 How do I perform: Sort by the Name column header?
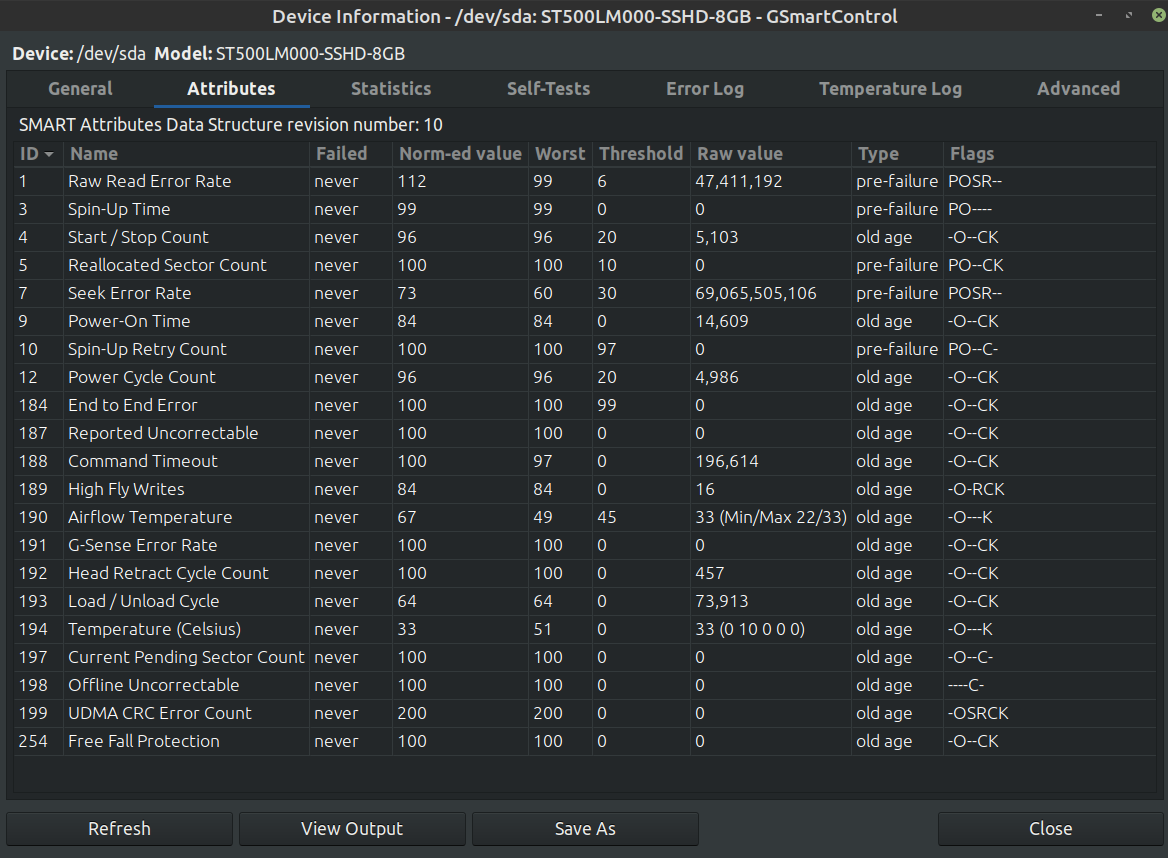[x=186, y=153]
